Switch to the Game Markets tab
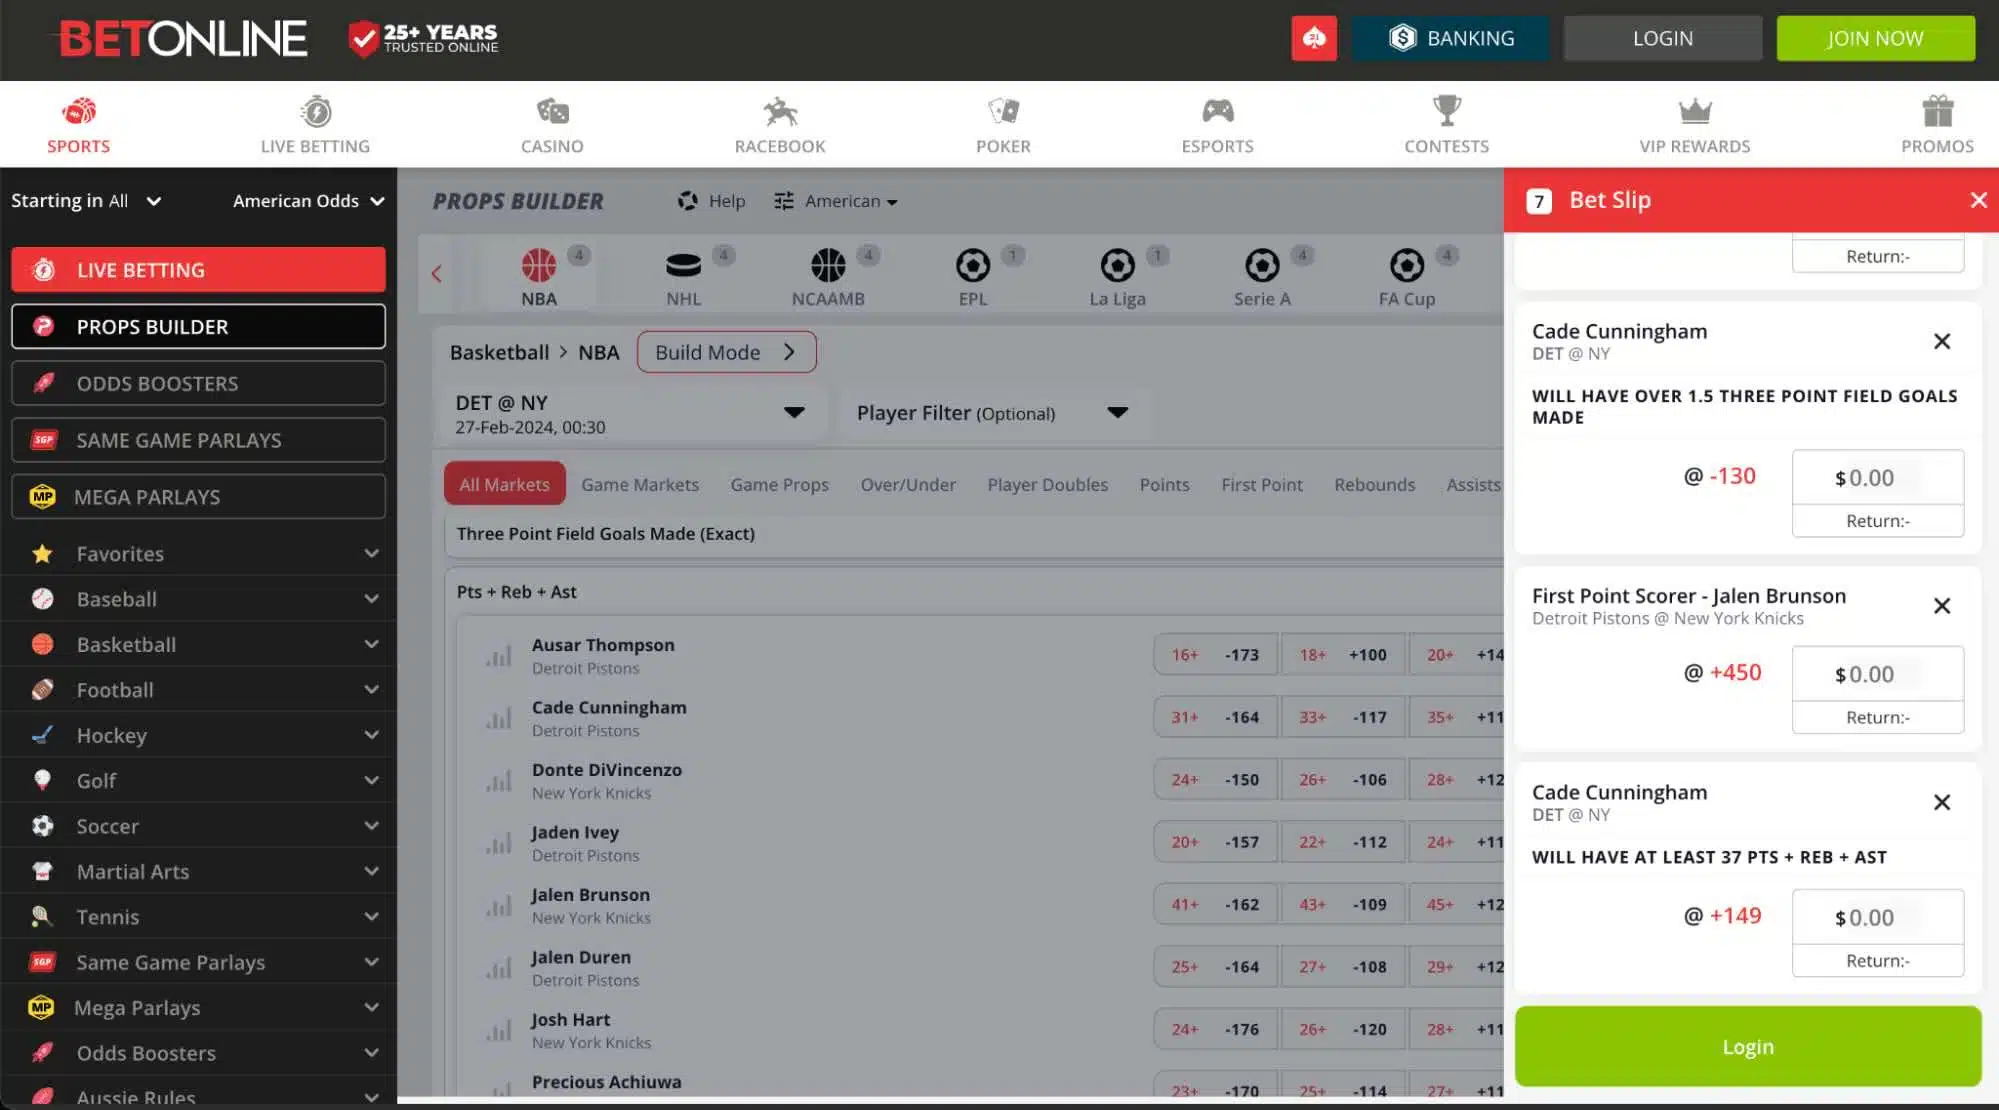Viewport: 1999px width, 1110px height. point(640,484)
